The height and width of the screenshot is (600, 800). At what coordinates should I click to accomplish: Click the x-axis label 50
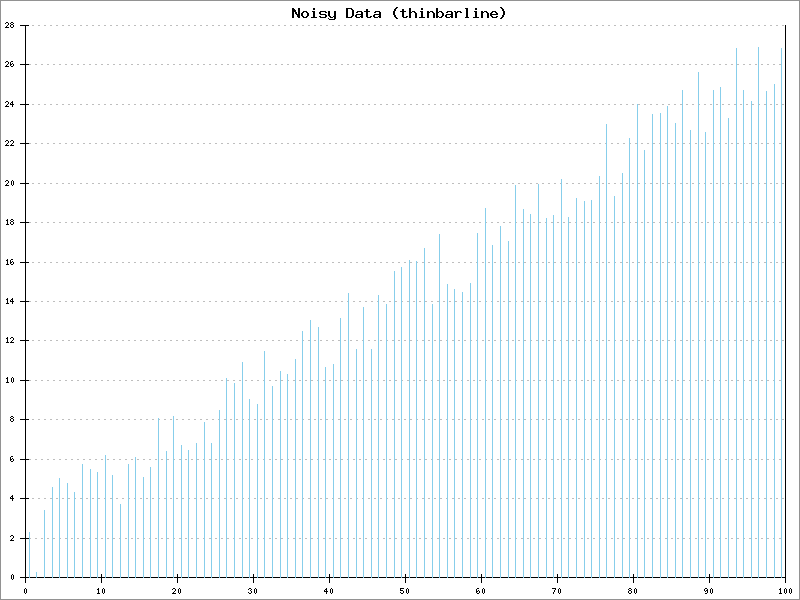pos(405,591)
